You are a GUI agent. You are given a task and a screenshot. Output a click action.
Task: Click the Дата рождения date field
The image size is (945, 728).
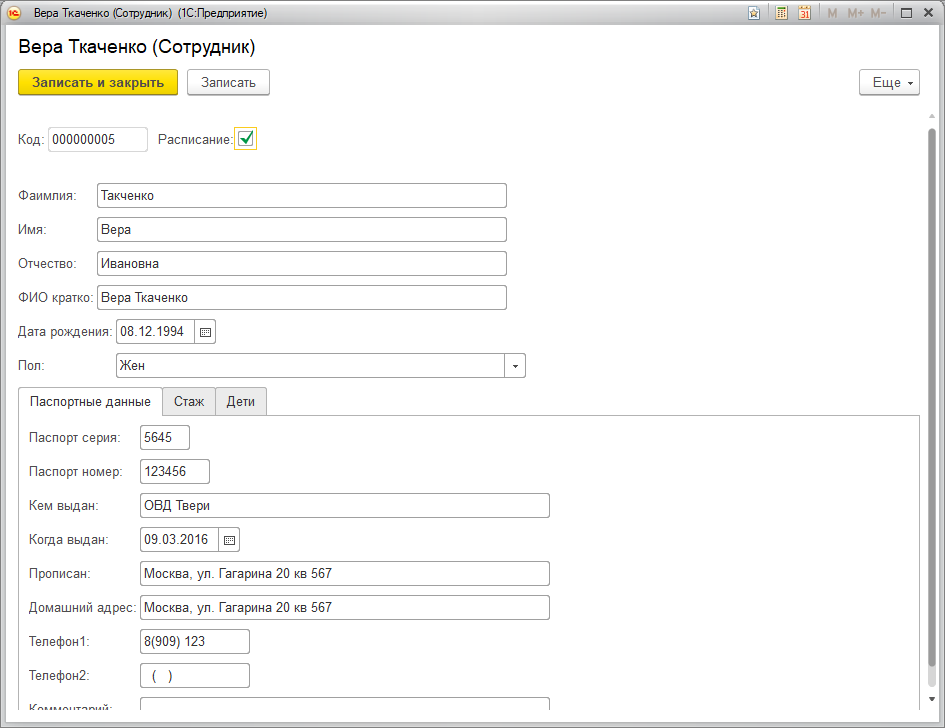155,332
